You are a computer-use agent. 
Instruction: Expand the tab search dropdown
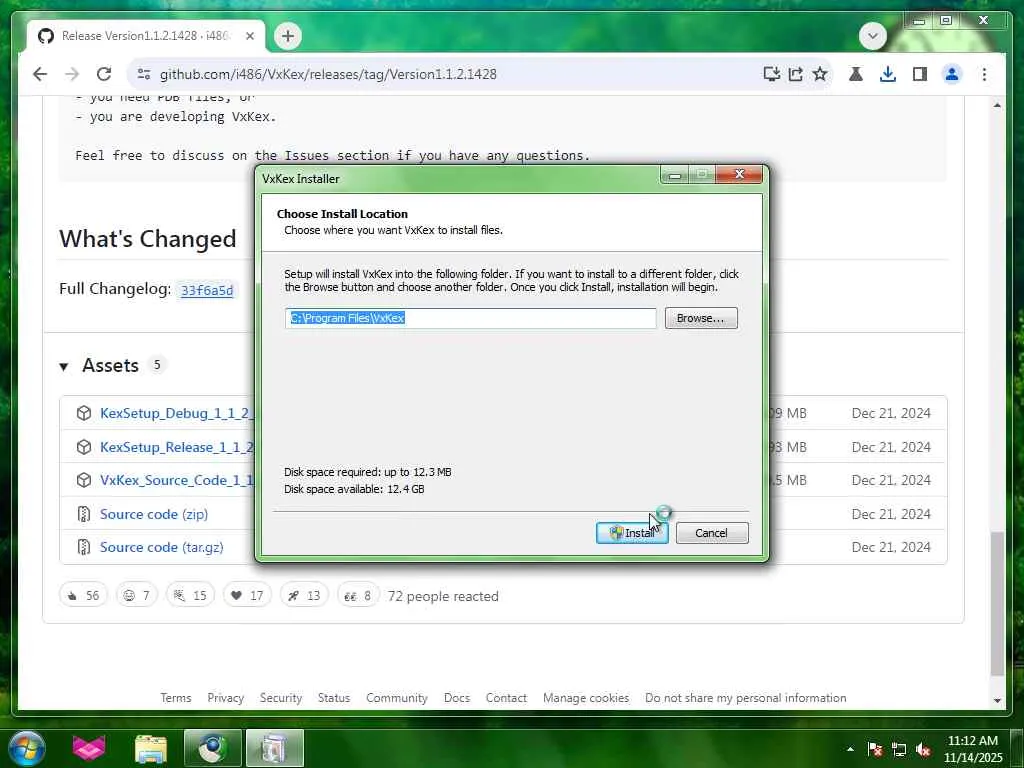point(872,36)
